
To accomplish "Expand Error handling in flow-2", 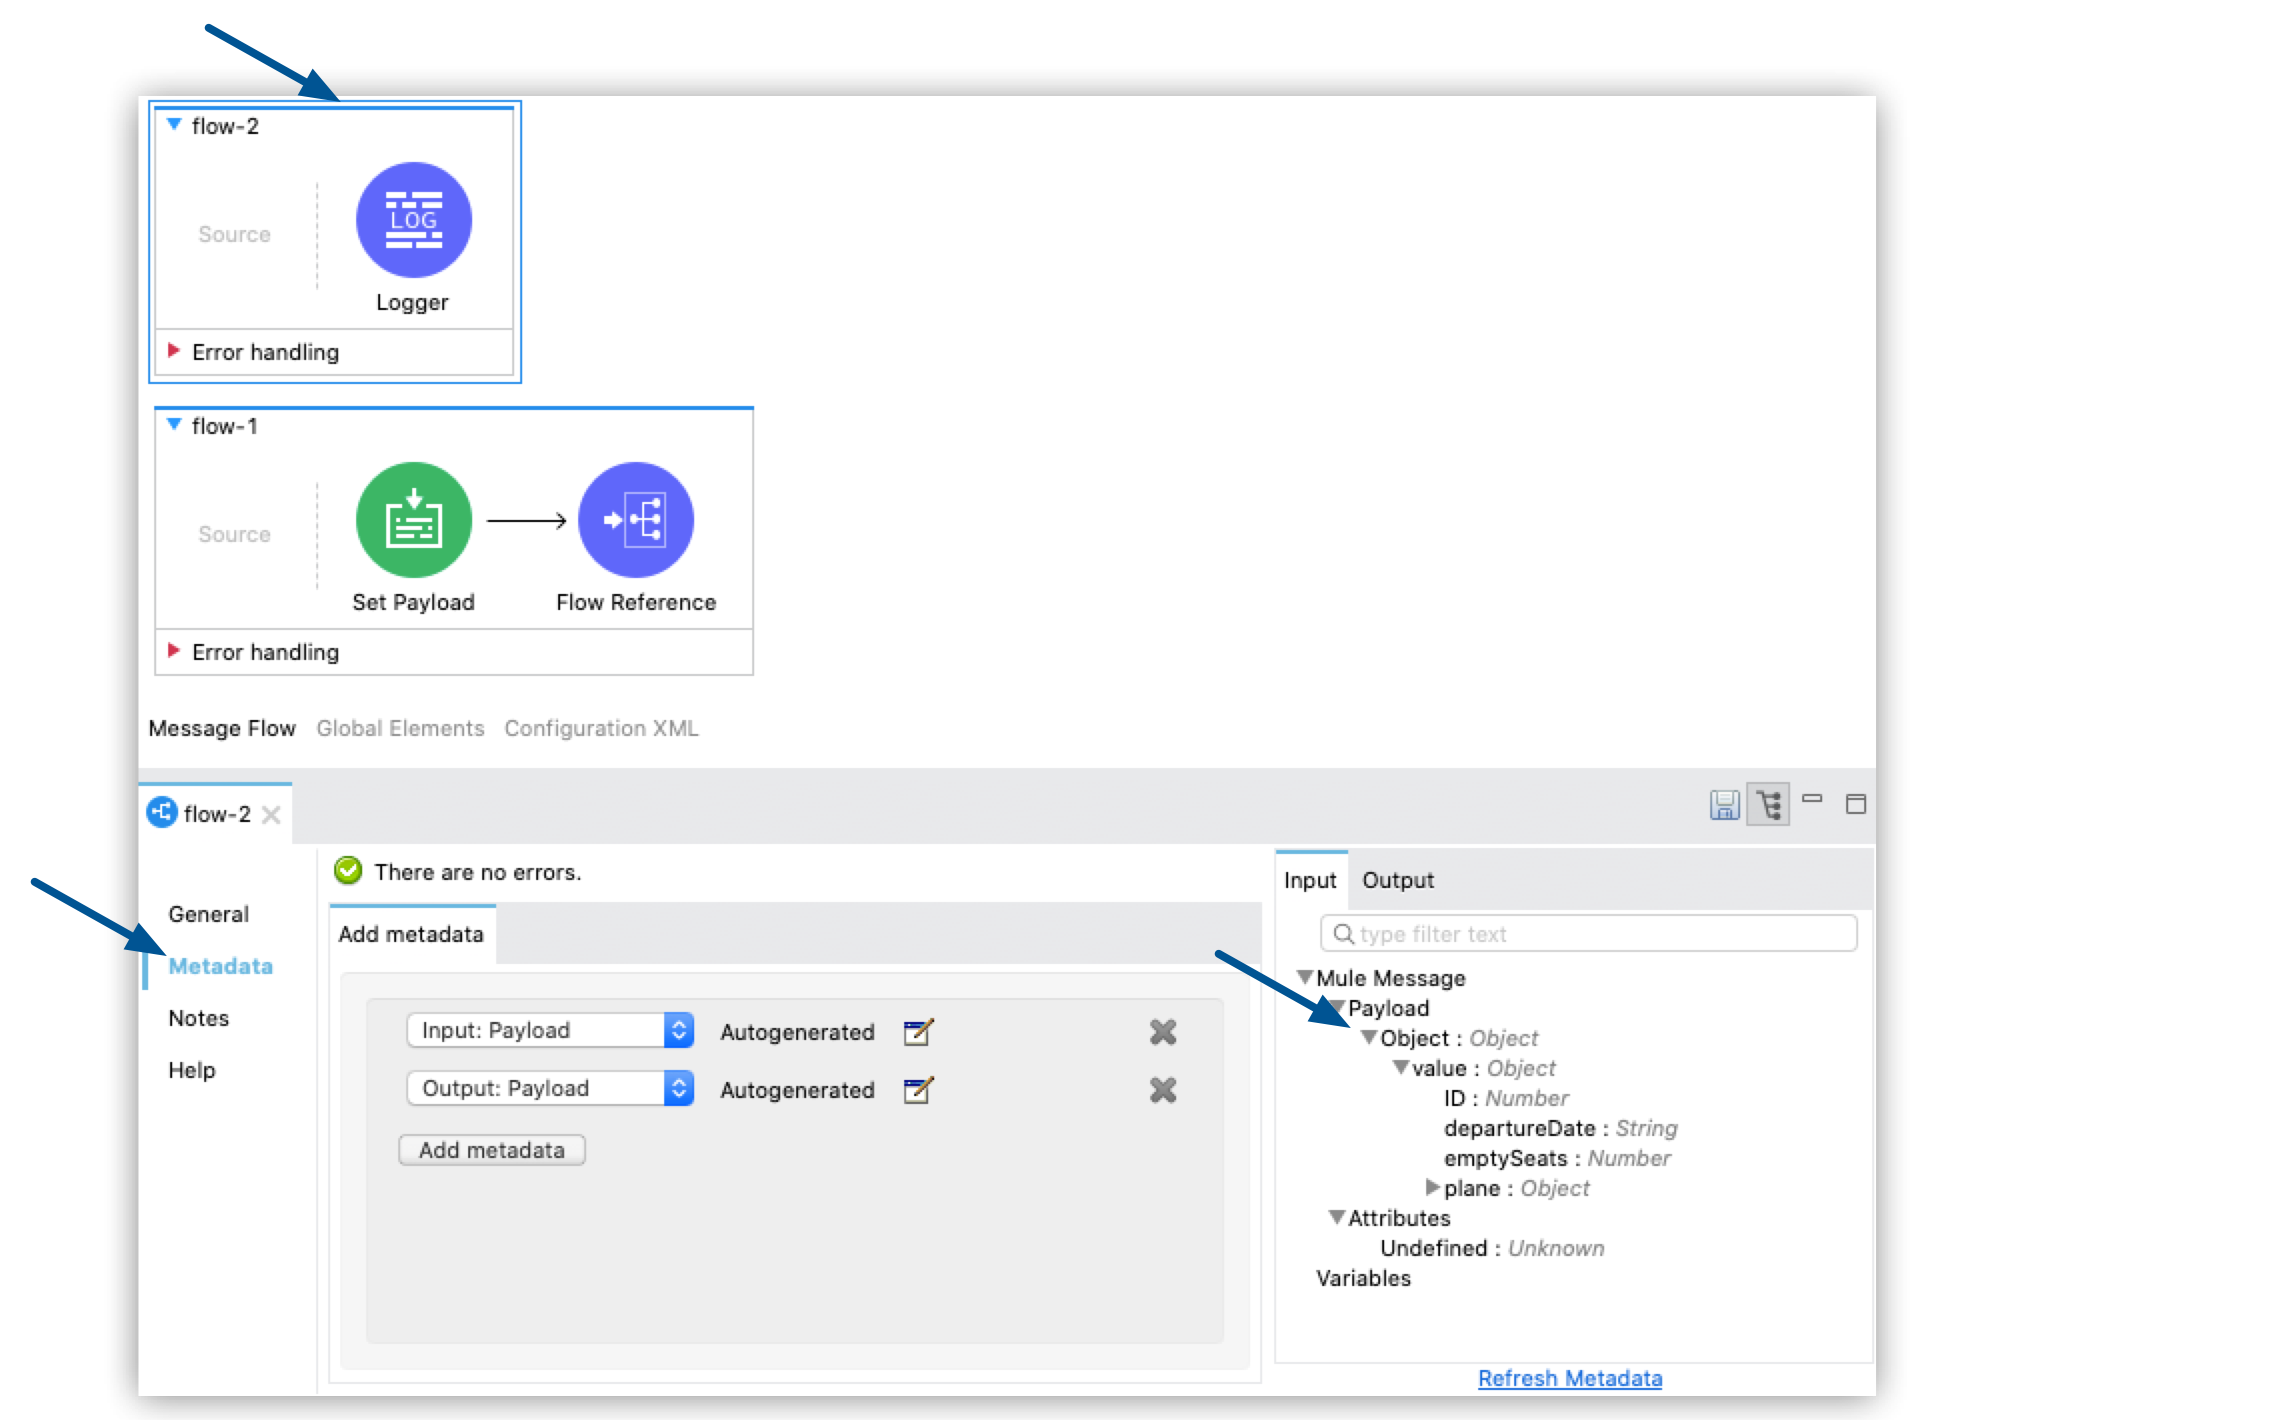I will pos(172,351).
